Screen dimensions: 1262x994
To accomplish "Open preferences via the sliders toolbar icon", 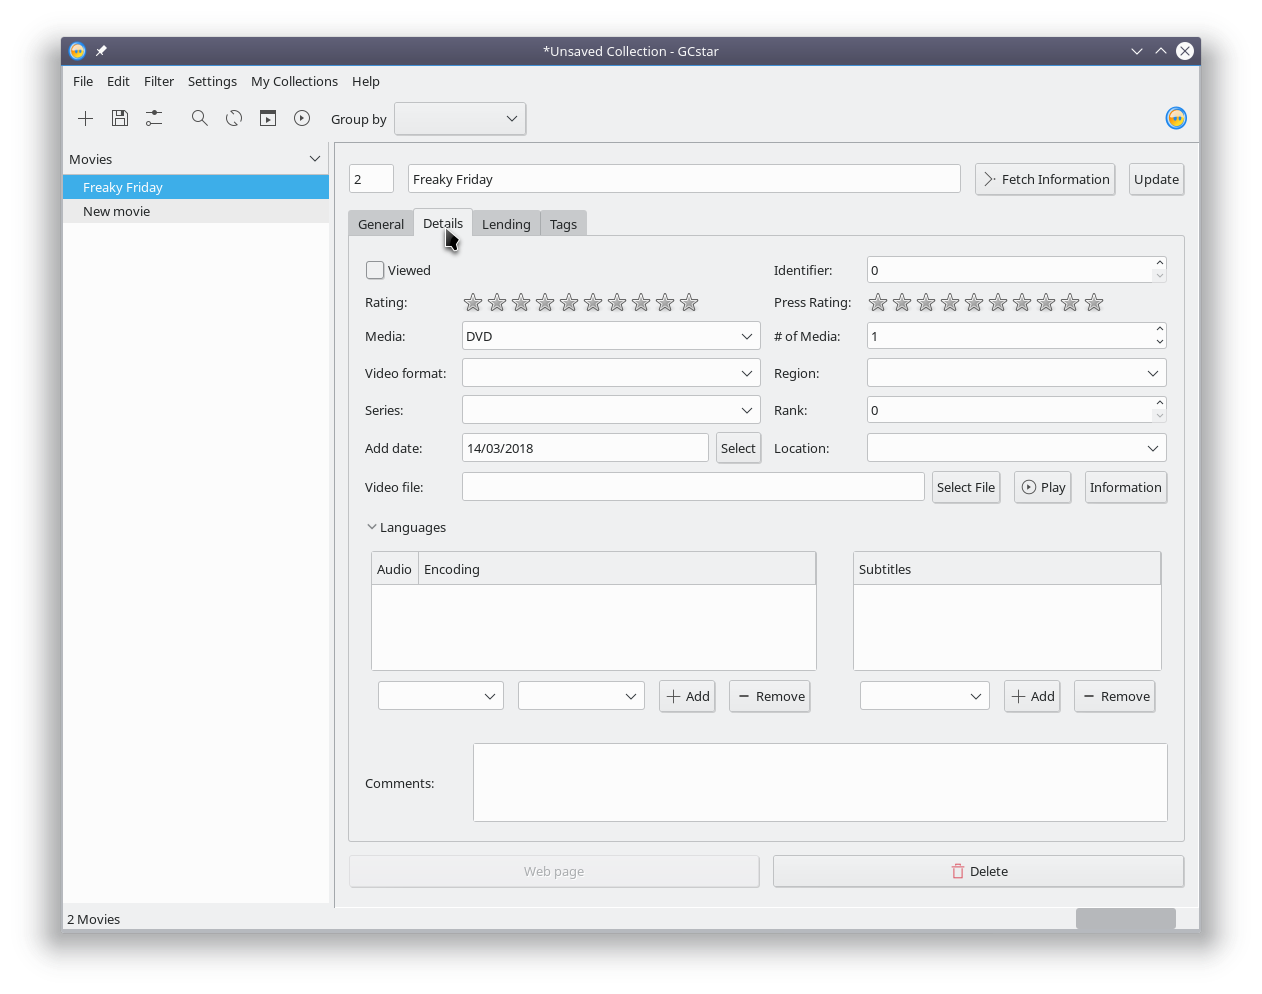I will coord(154,119).
